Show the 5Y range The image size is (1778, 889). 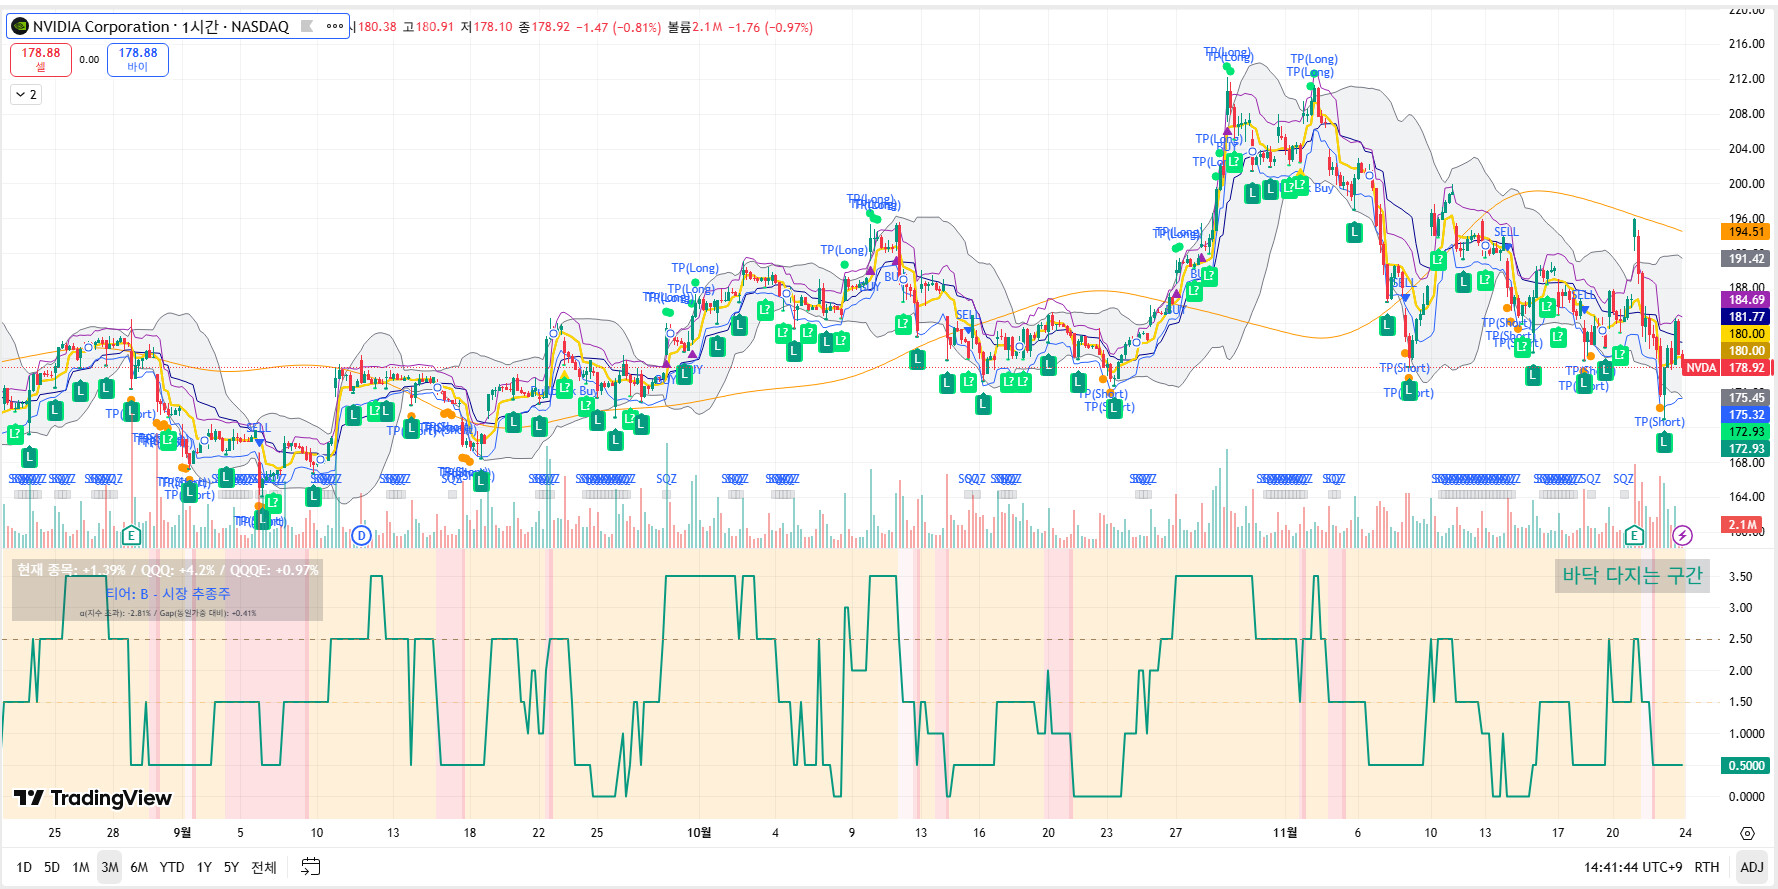[231, 867]
